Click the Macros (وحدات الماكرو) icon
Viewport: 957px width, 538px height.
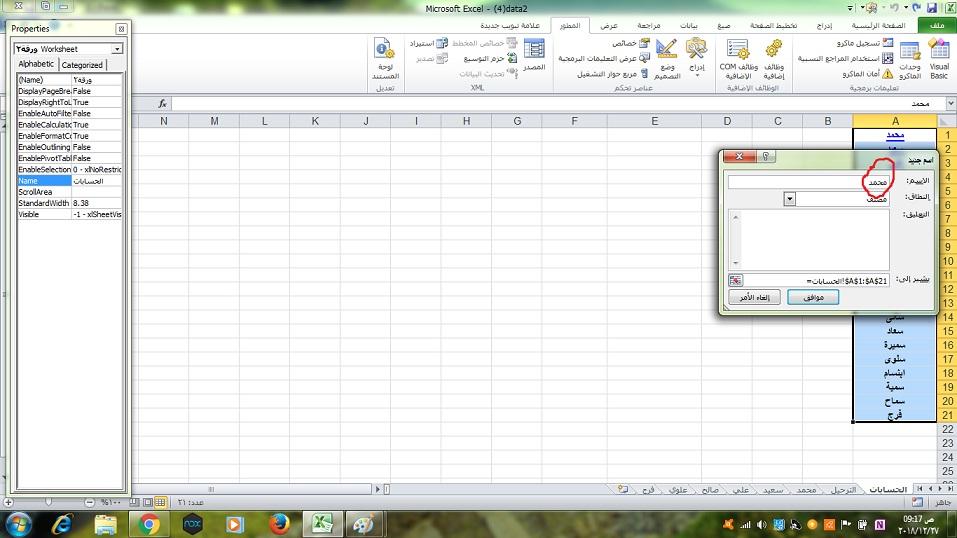909,60
